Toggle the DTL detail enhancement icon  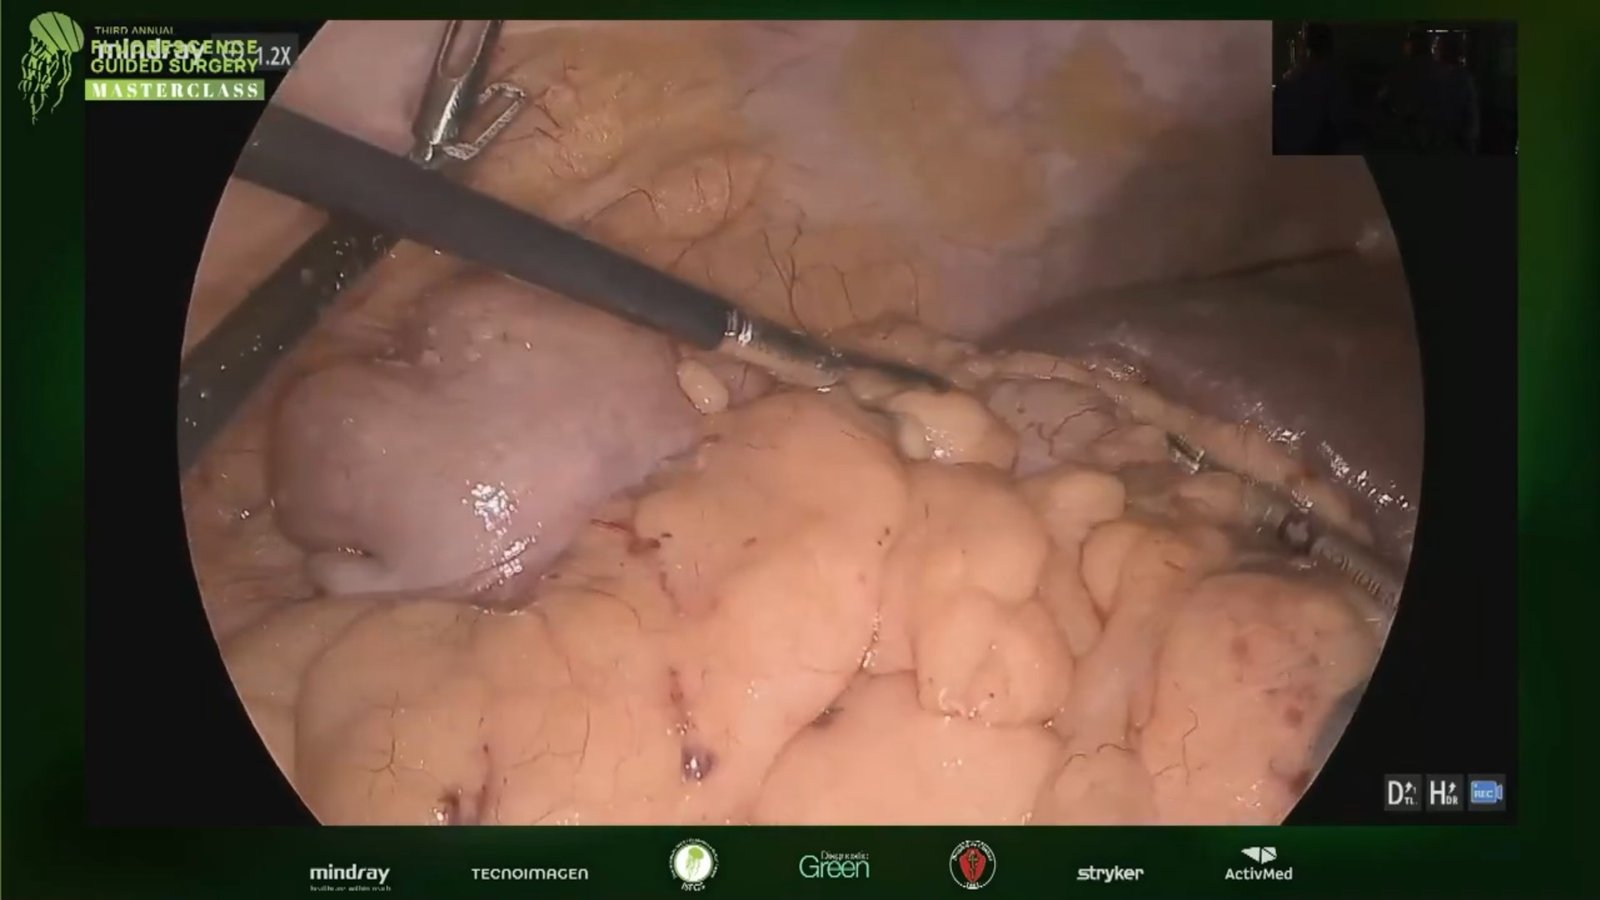[x=1401, y=793]
